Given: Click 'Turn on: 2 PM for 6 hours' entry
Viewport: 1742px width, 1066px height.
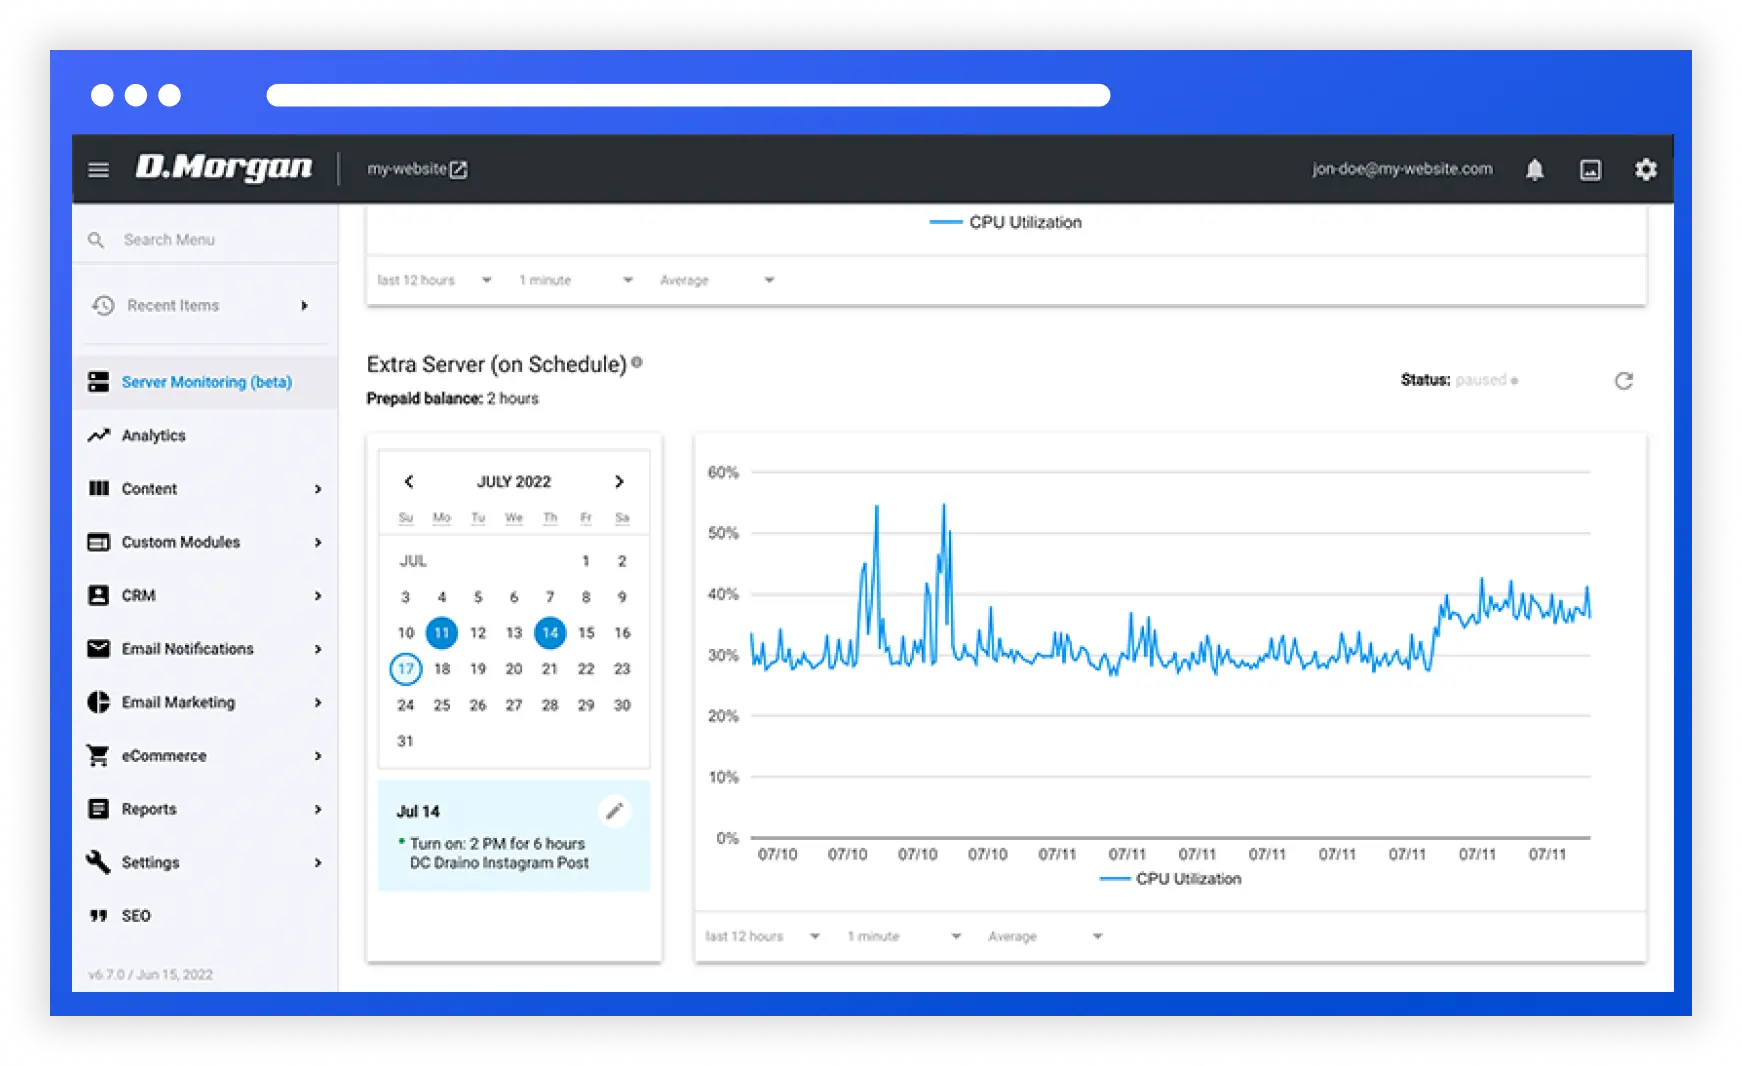Looking at the screenshot, I should (497, 844).
